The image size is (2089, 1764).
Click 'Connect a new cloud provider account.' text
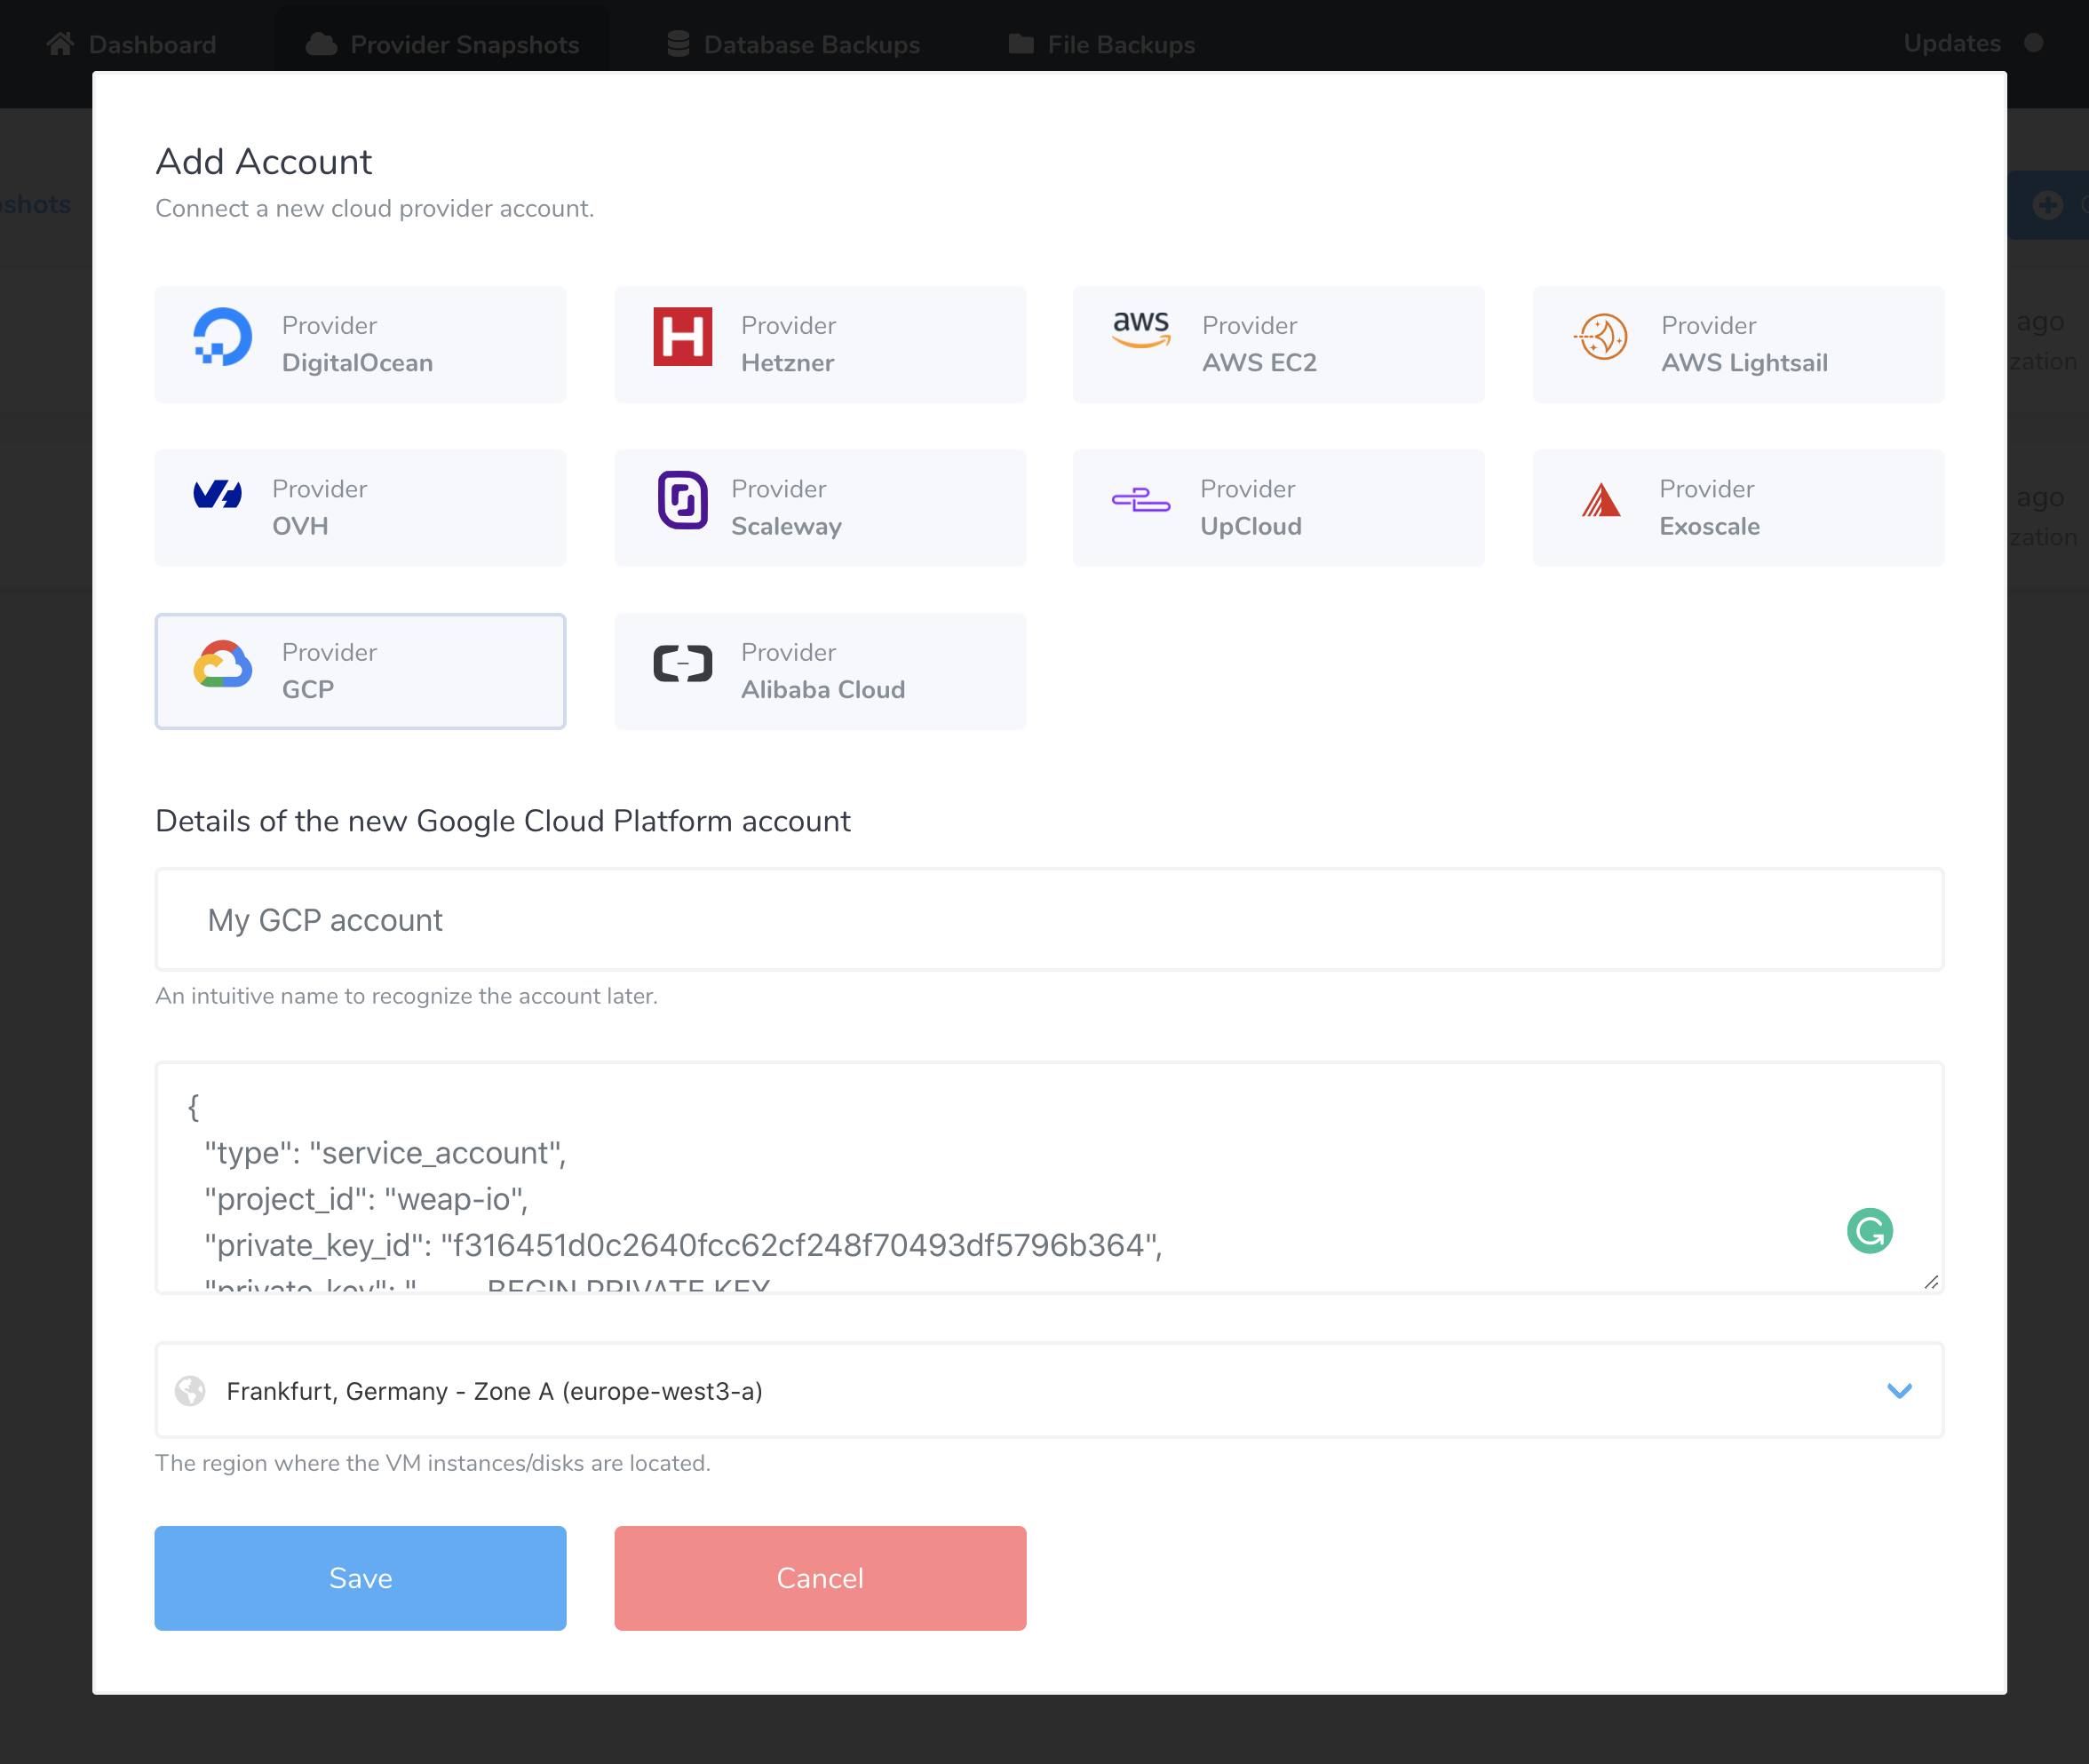click(x=374, y=208)
